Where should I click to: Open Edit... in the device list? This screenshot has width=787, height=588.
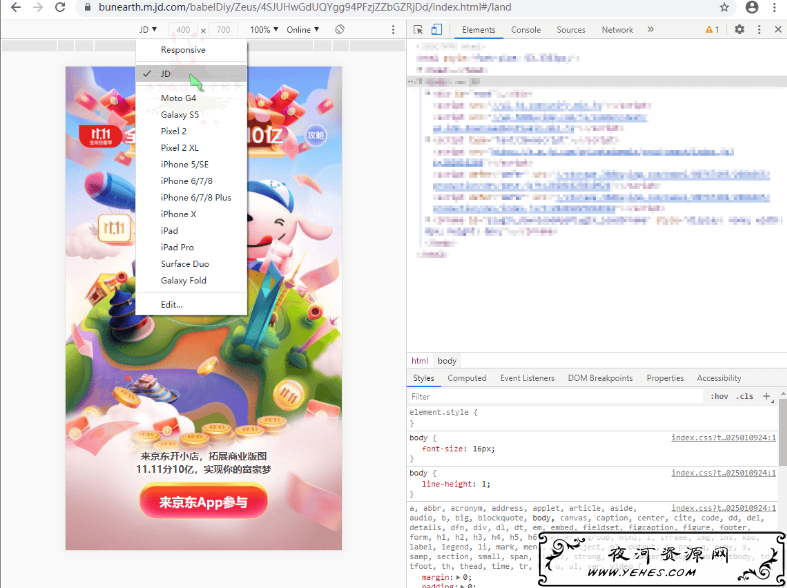point(191,305)
